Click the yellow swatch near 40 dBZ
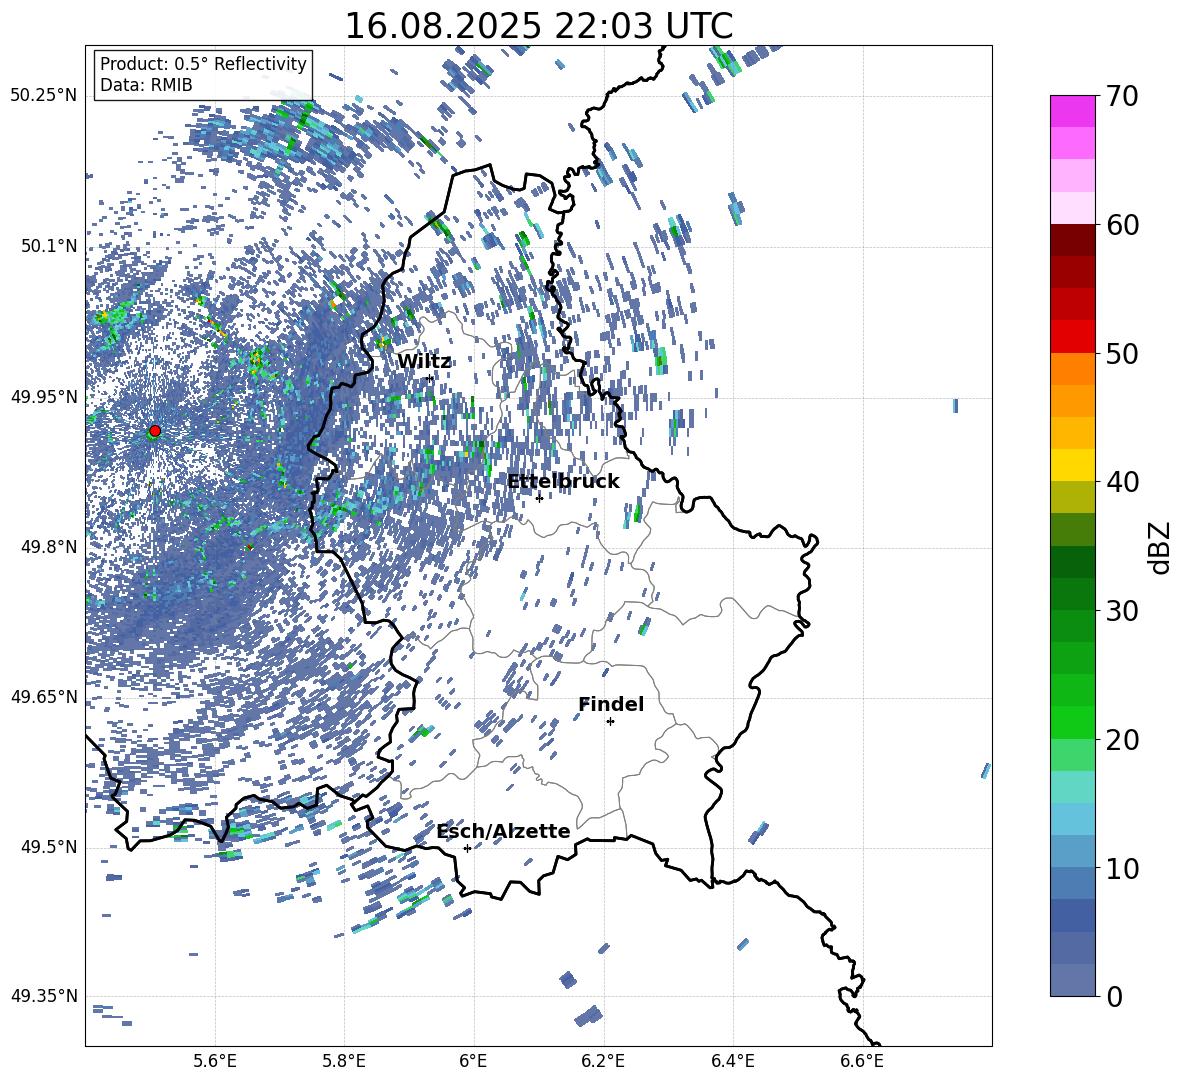Screen dimensions: 1184x1081 (1073, 465)
